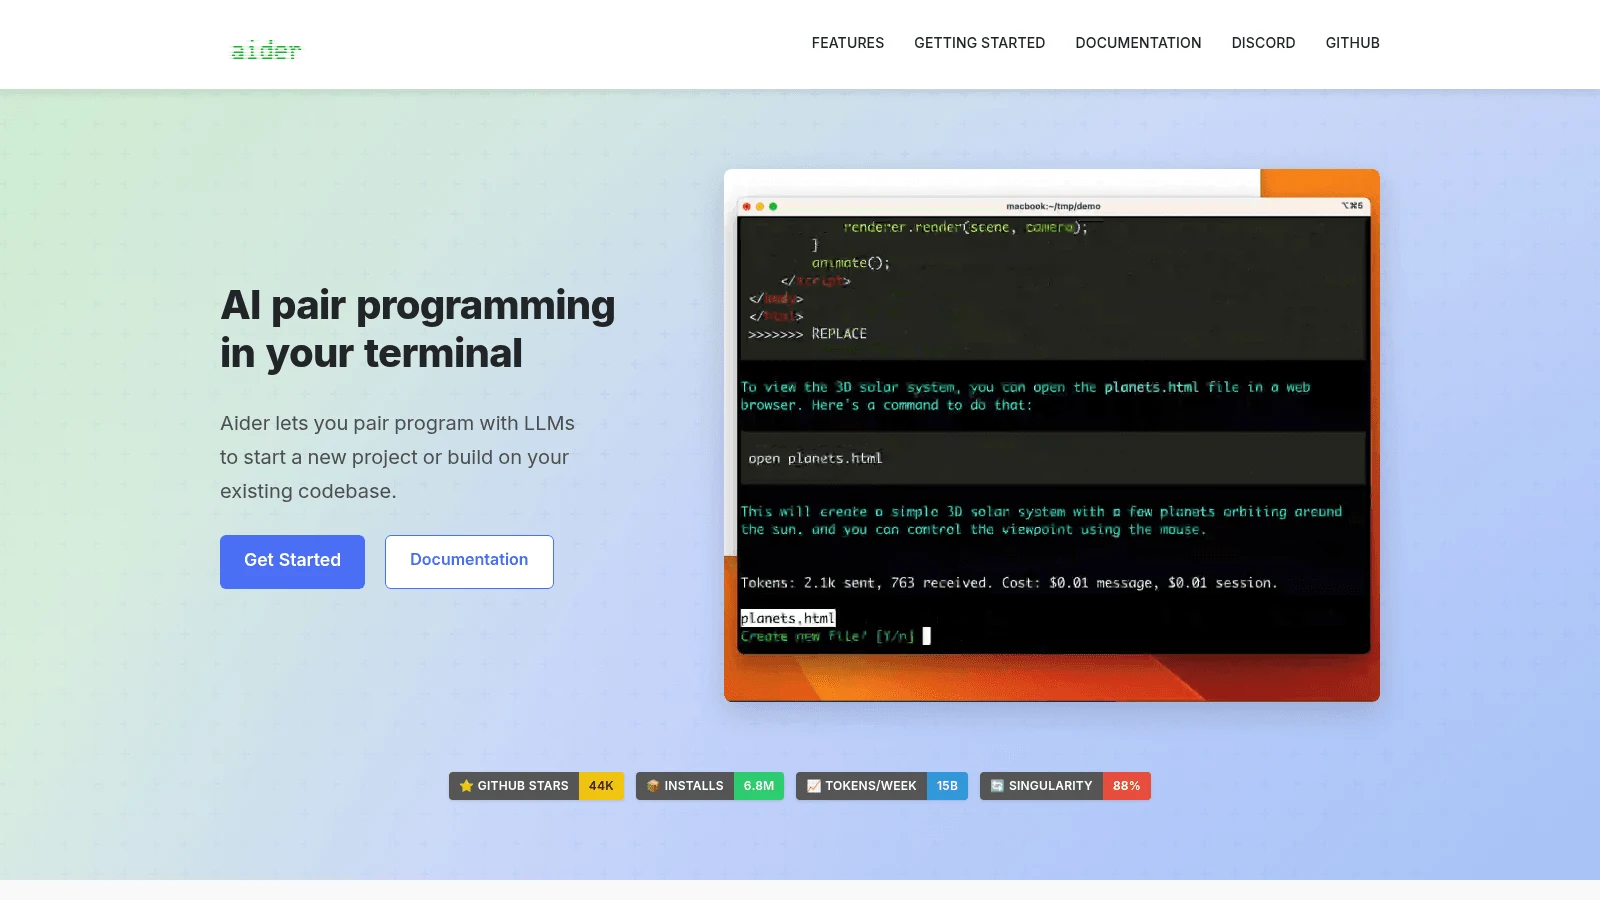1600x900 pixels.
Task: Go to Documentation in top navigation
Action: (1138, 43)
